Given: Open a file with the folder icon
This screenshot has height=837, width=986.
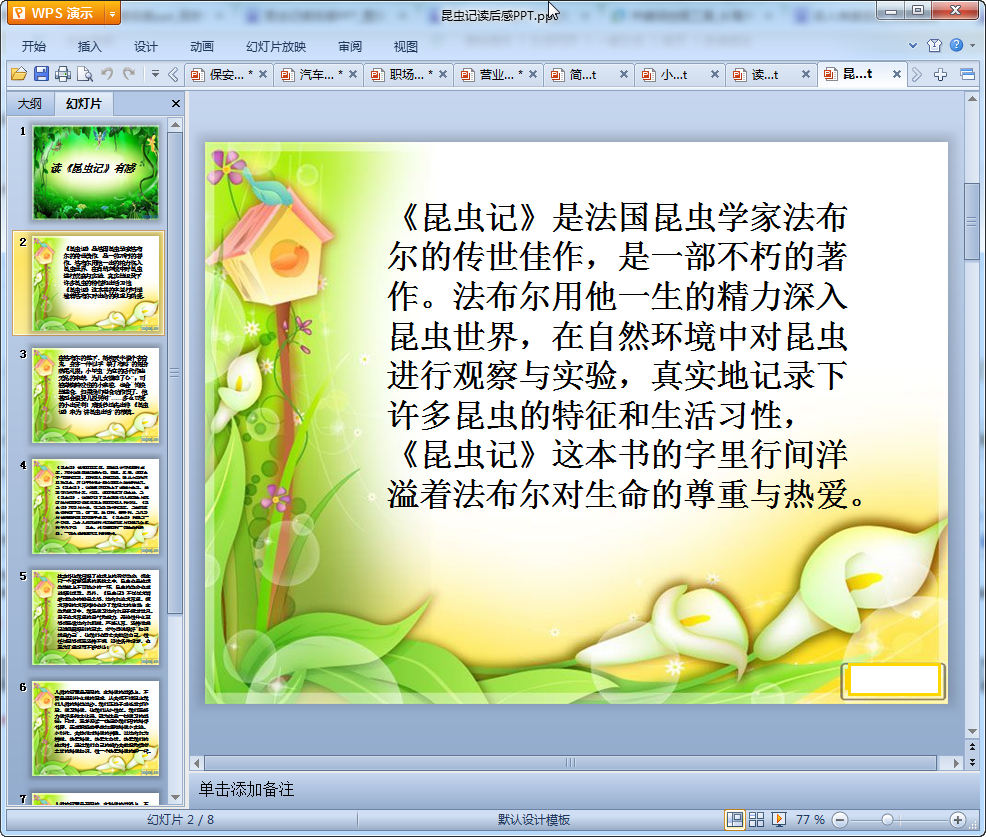Looking at the screenshot, I should tap(19, 74).
